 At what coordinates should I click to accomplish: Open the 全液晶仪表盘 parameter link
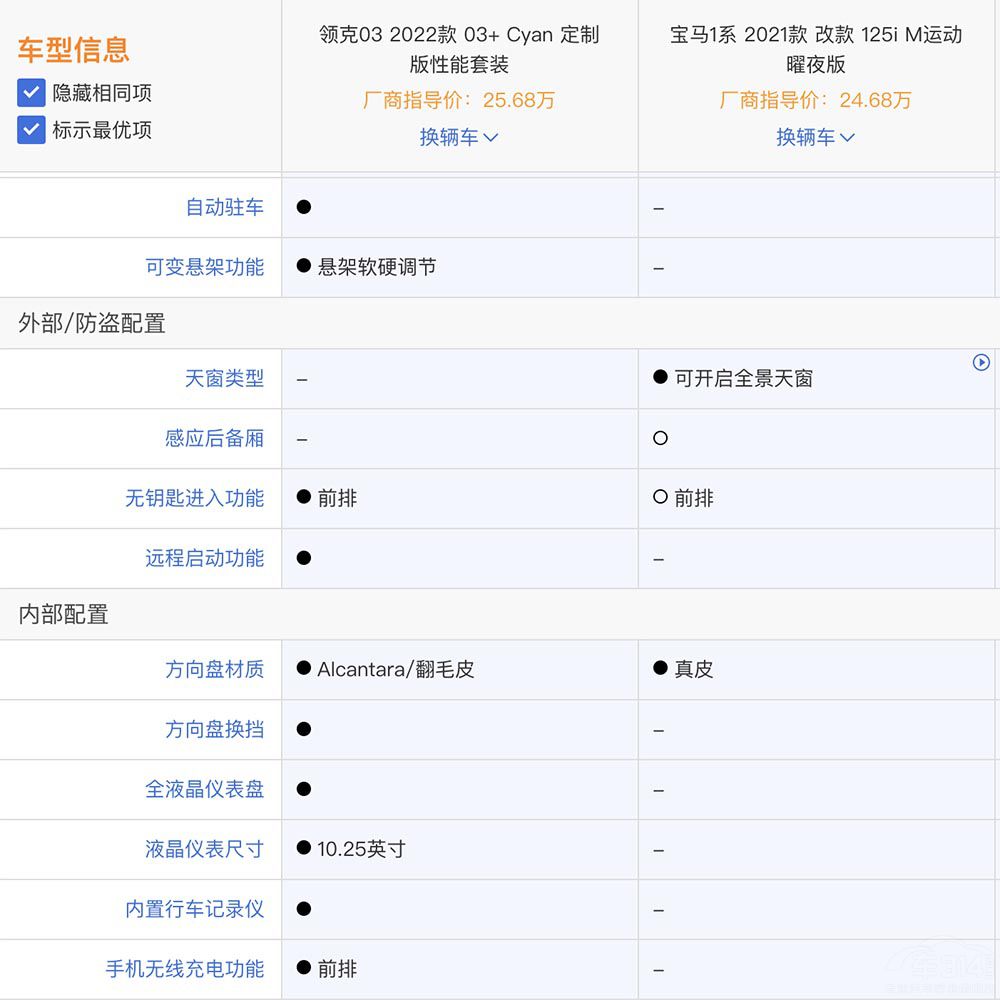coord(205,789)
